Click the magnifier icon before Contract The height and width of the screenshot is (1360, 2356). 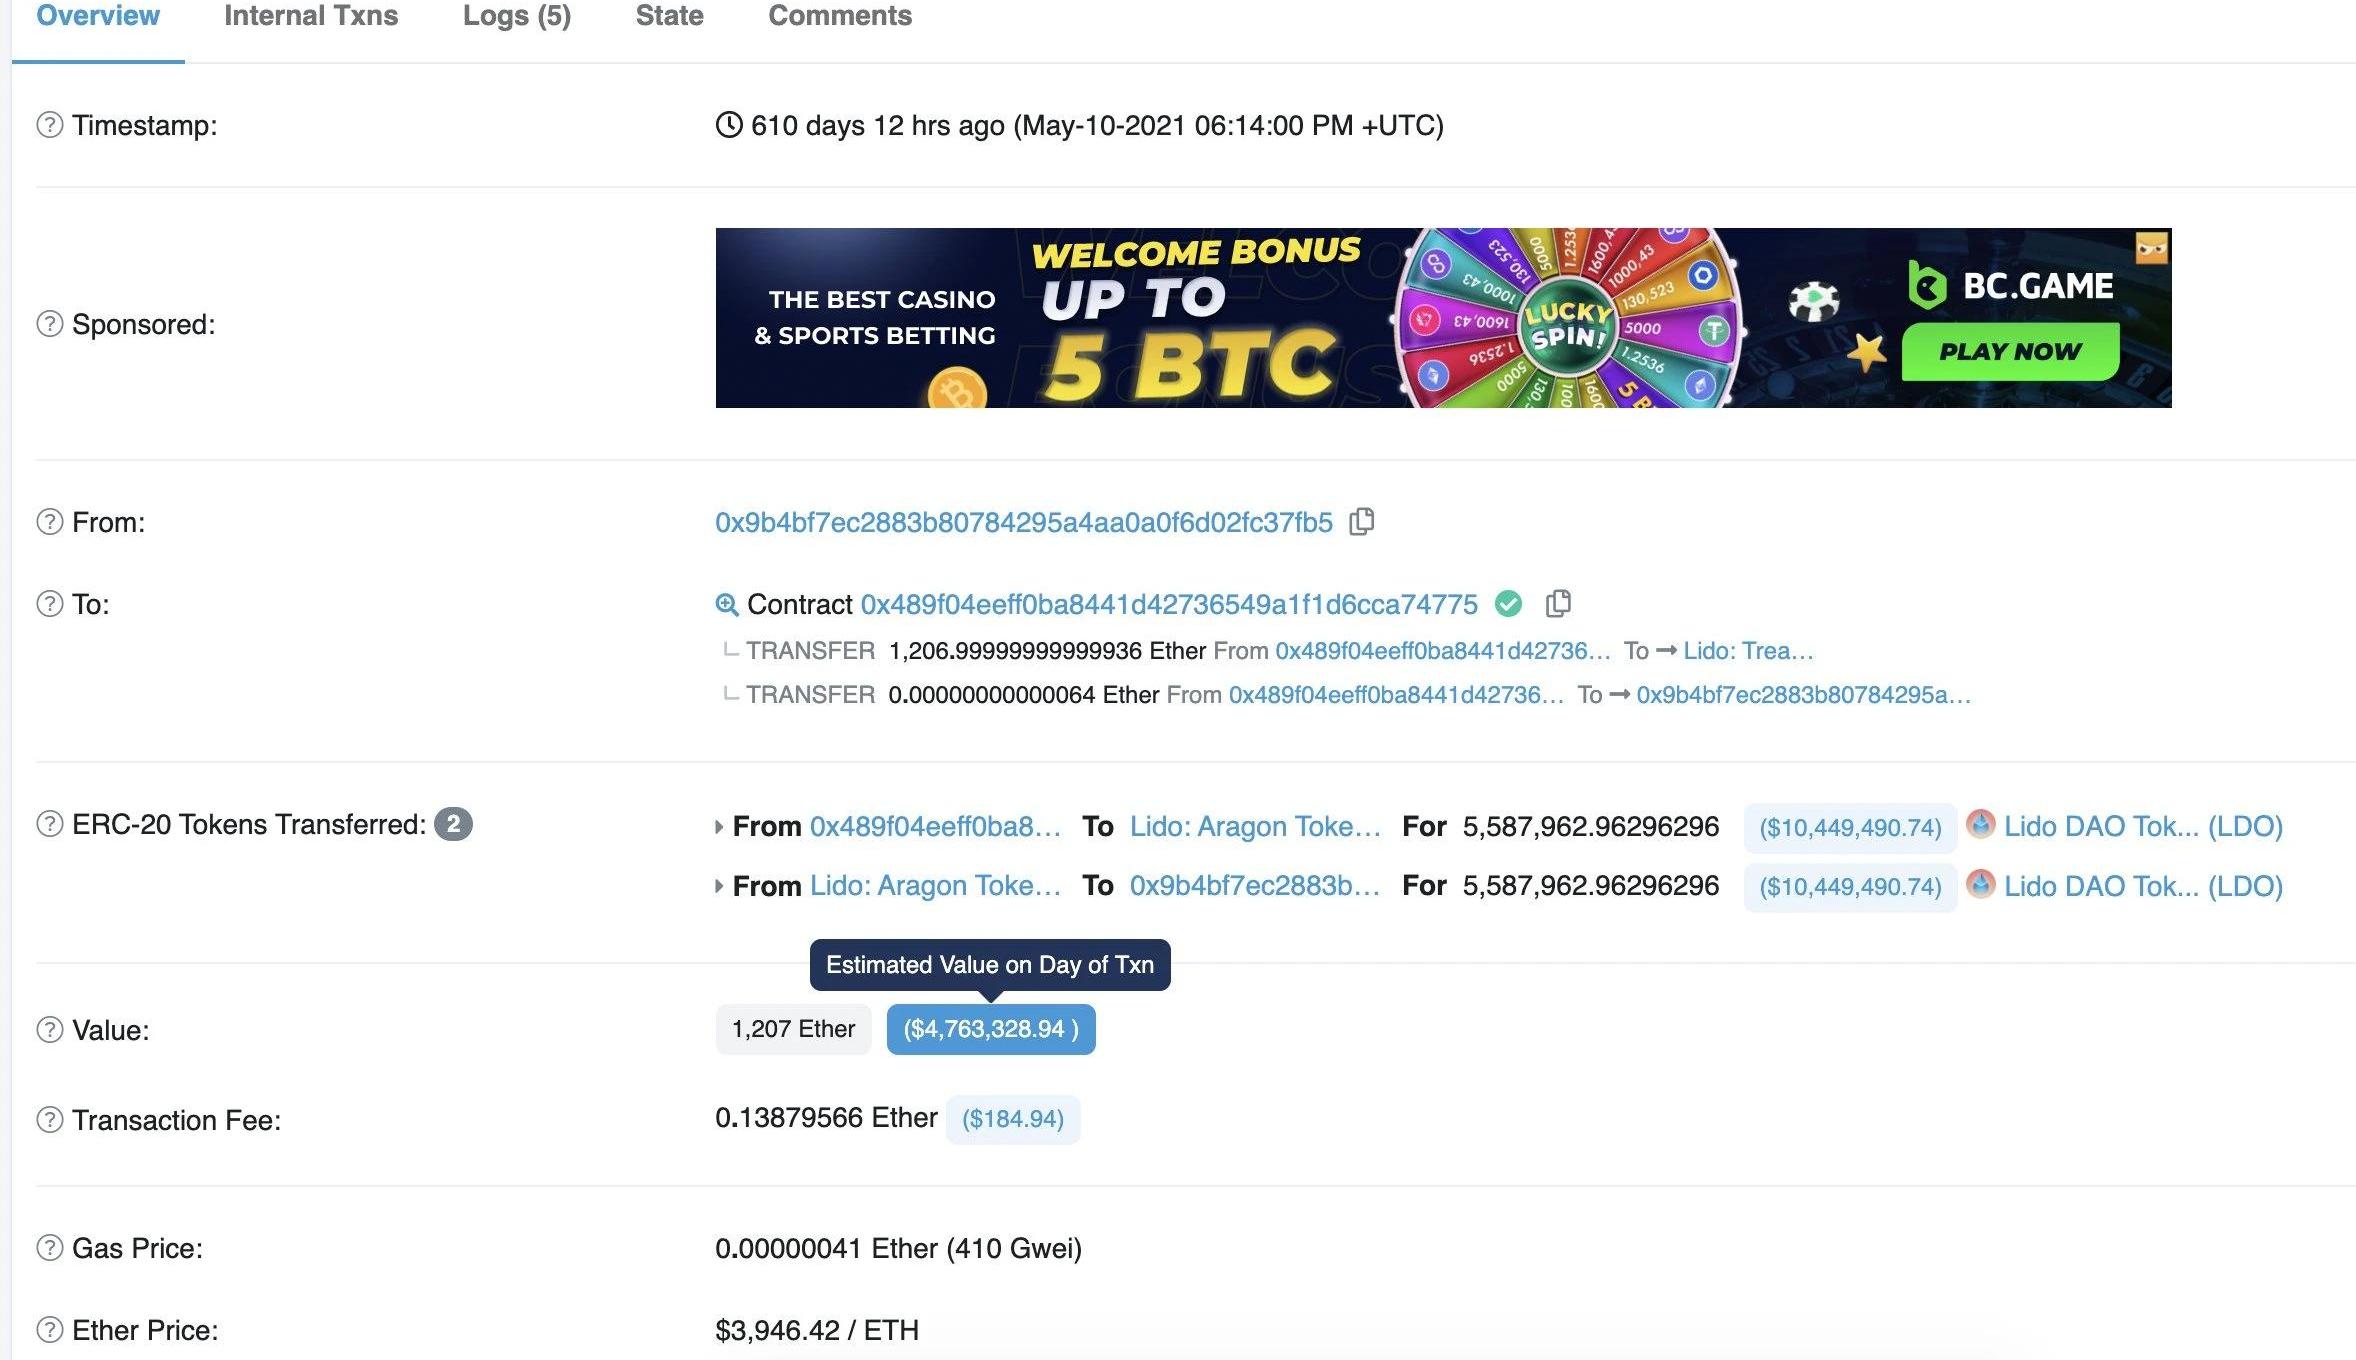tap(727, 605)
